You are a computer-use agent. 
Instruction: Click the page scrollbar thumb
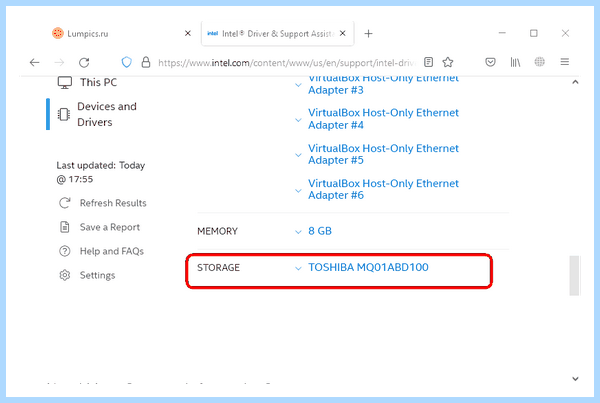point(574,276)
